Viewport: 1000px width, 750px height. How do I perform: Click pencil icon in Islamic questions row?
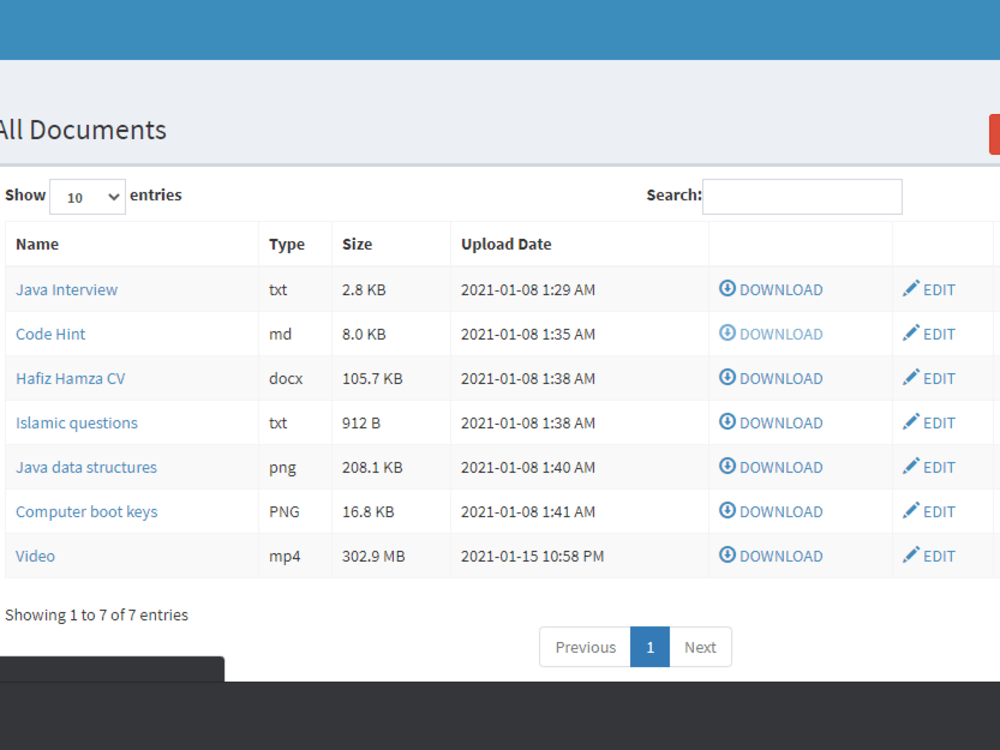click(911, 422)
